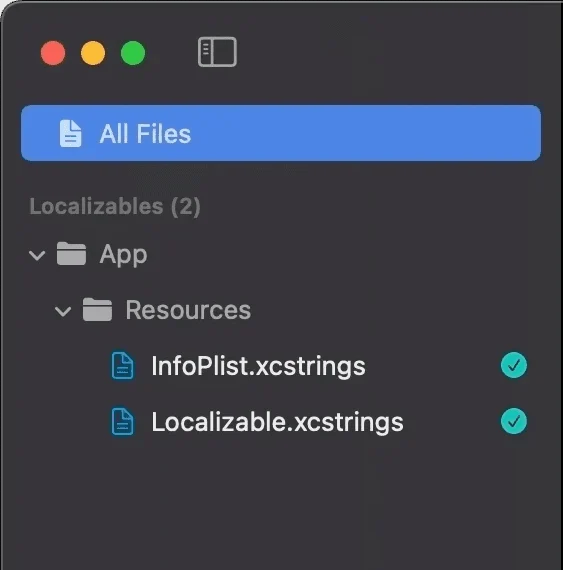Click the Localizable.xcstrings file icon
This screenshot has height=570, width=563.
click(x=122, y=422)
